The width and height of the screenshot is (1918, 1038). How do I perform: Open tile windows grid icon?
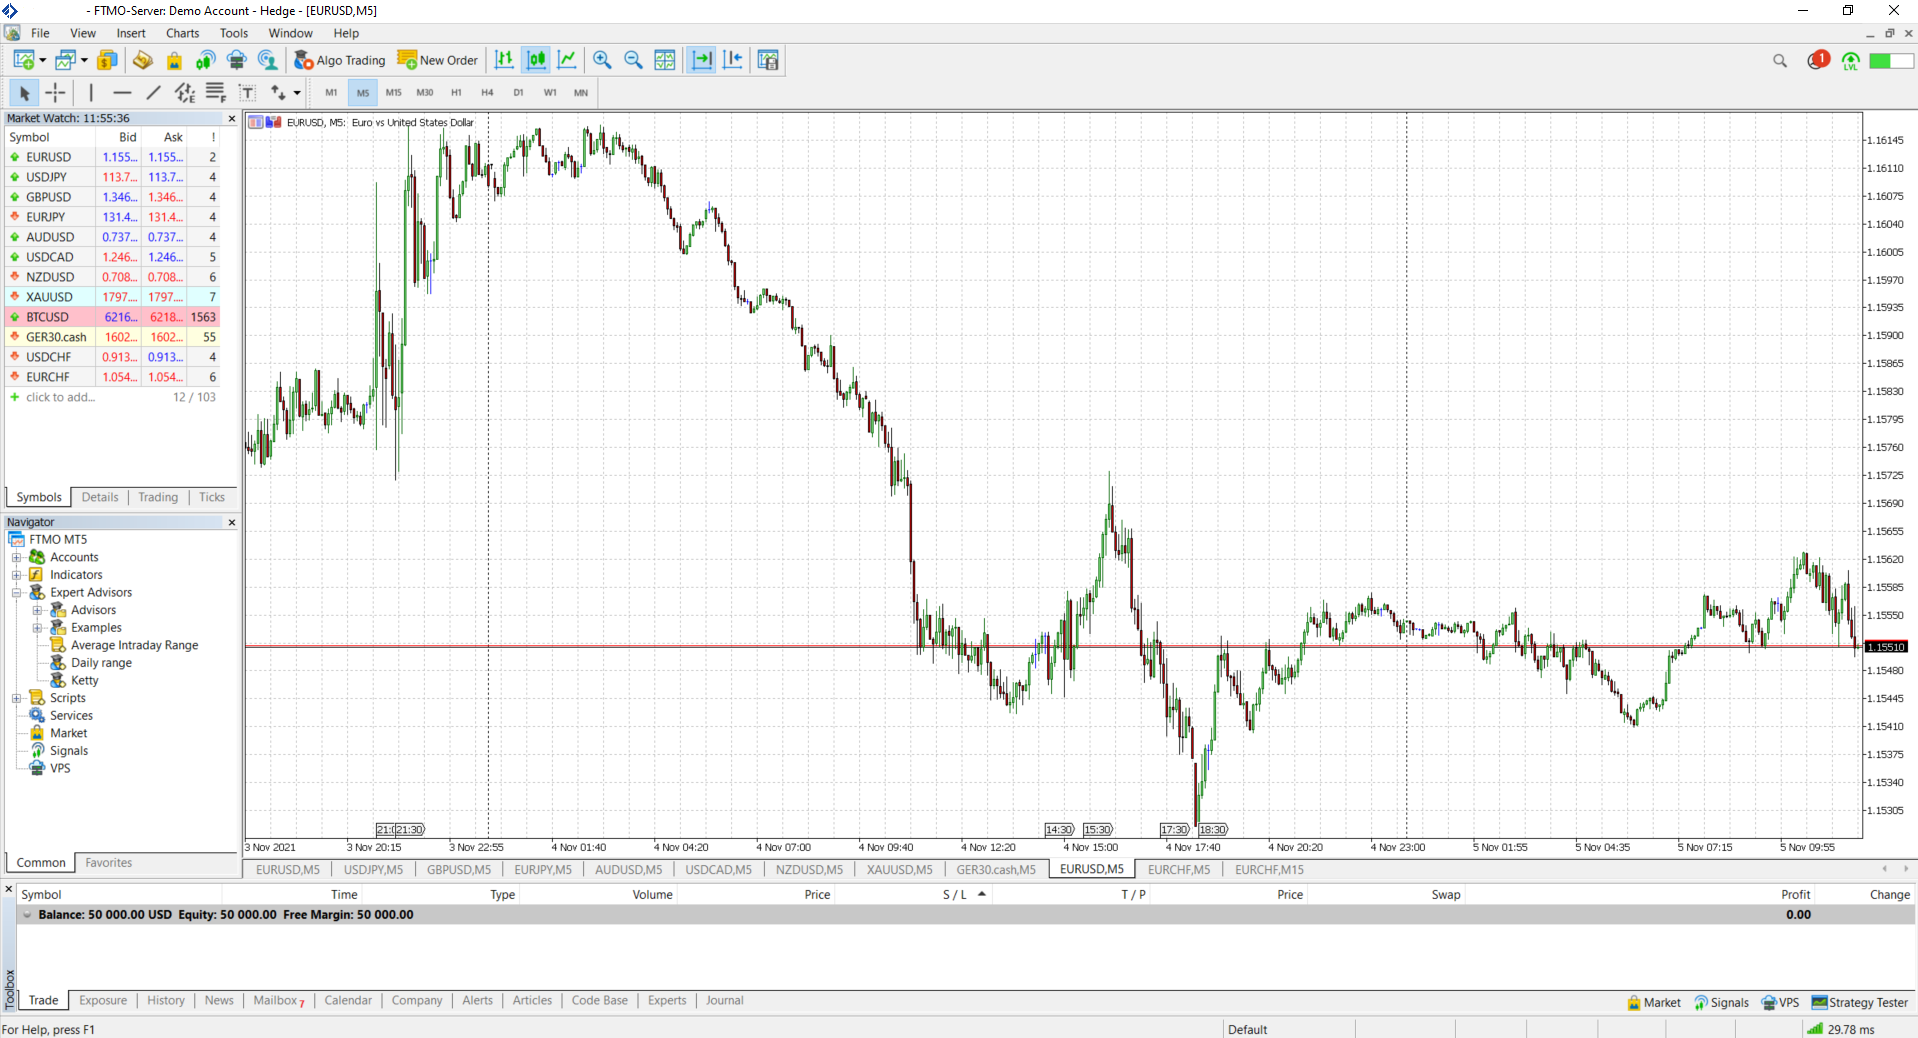click(665, 60)
